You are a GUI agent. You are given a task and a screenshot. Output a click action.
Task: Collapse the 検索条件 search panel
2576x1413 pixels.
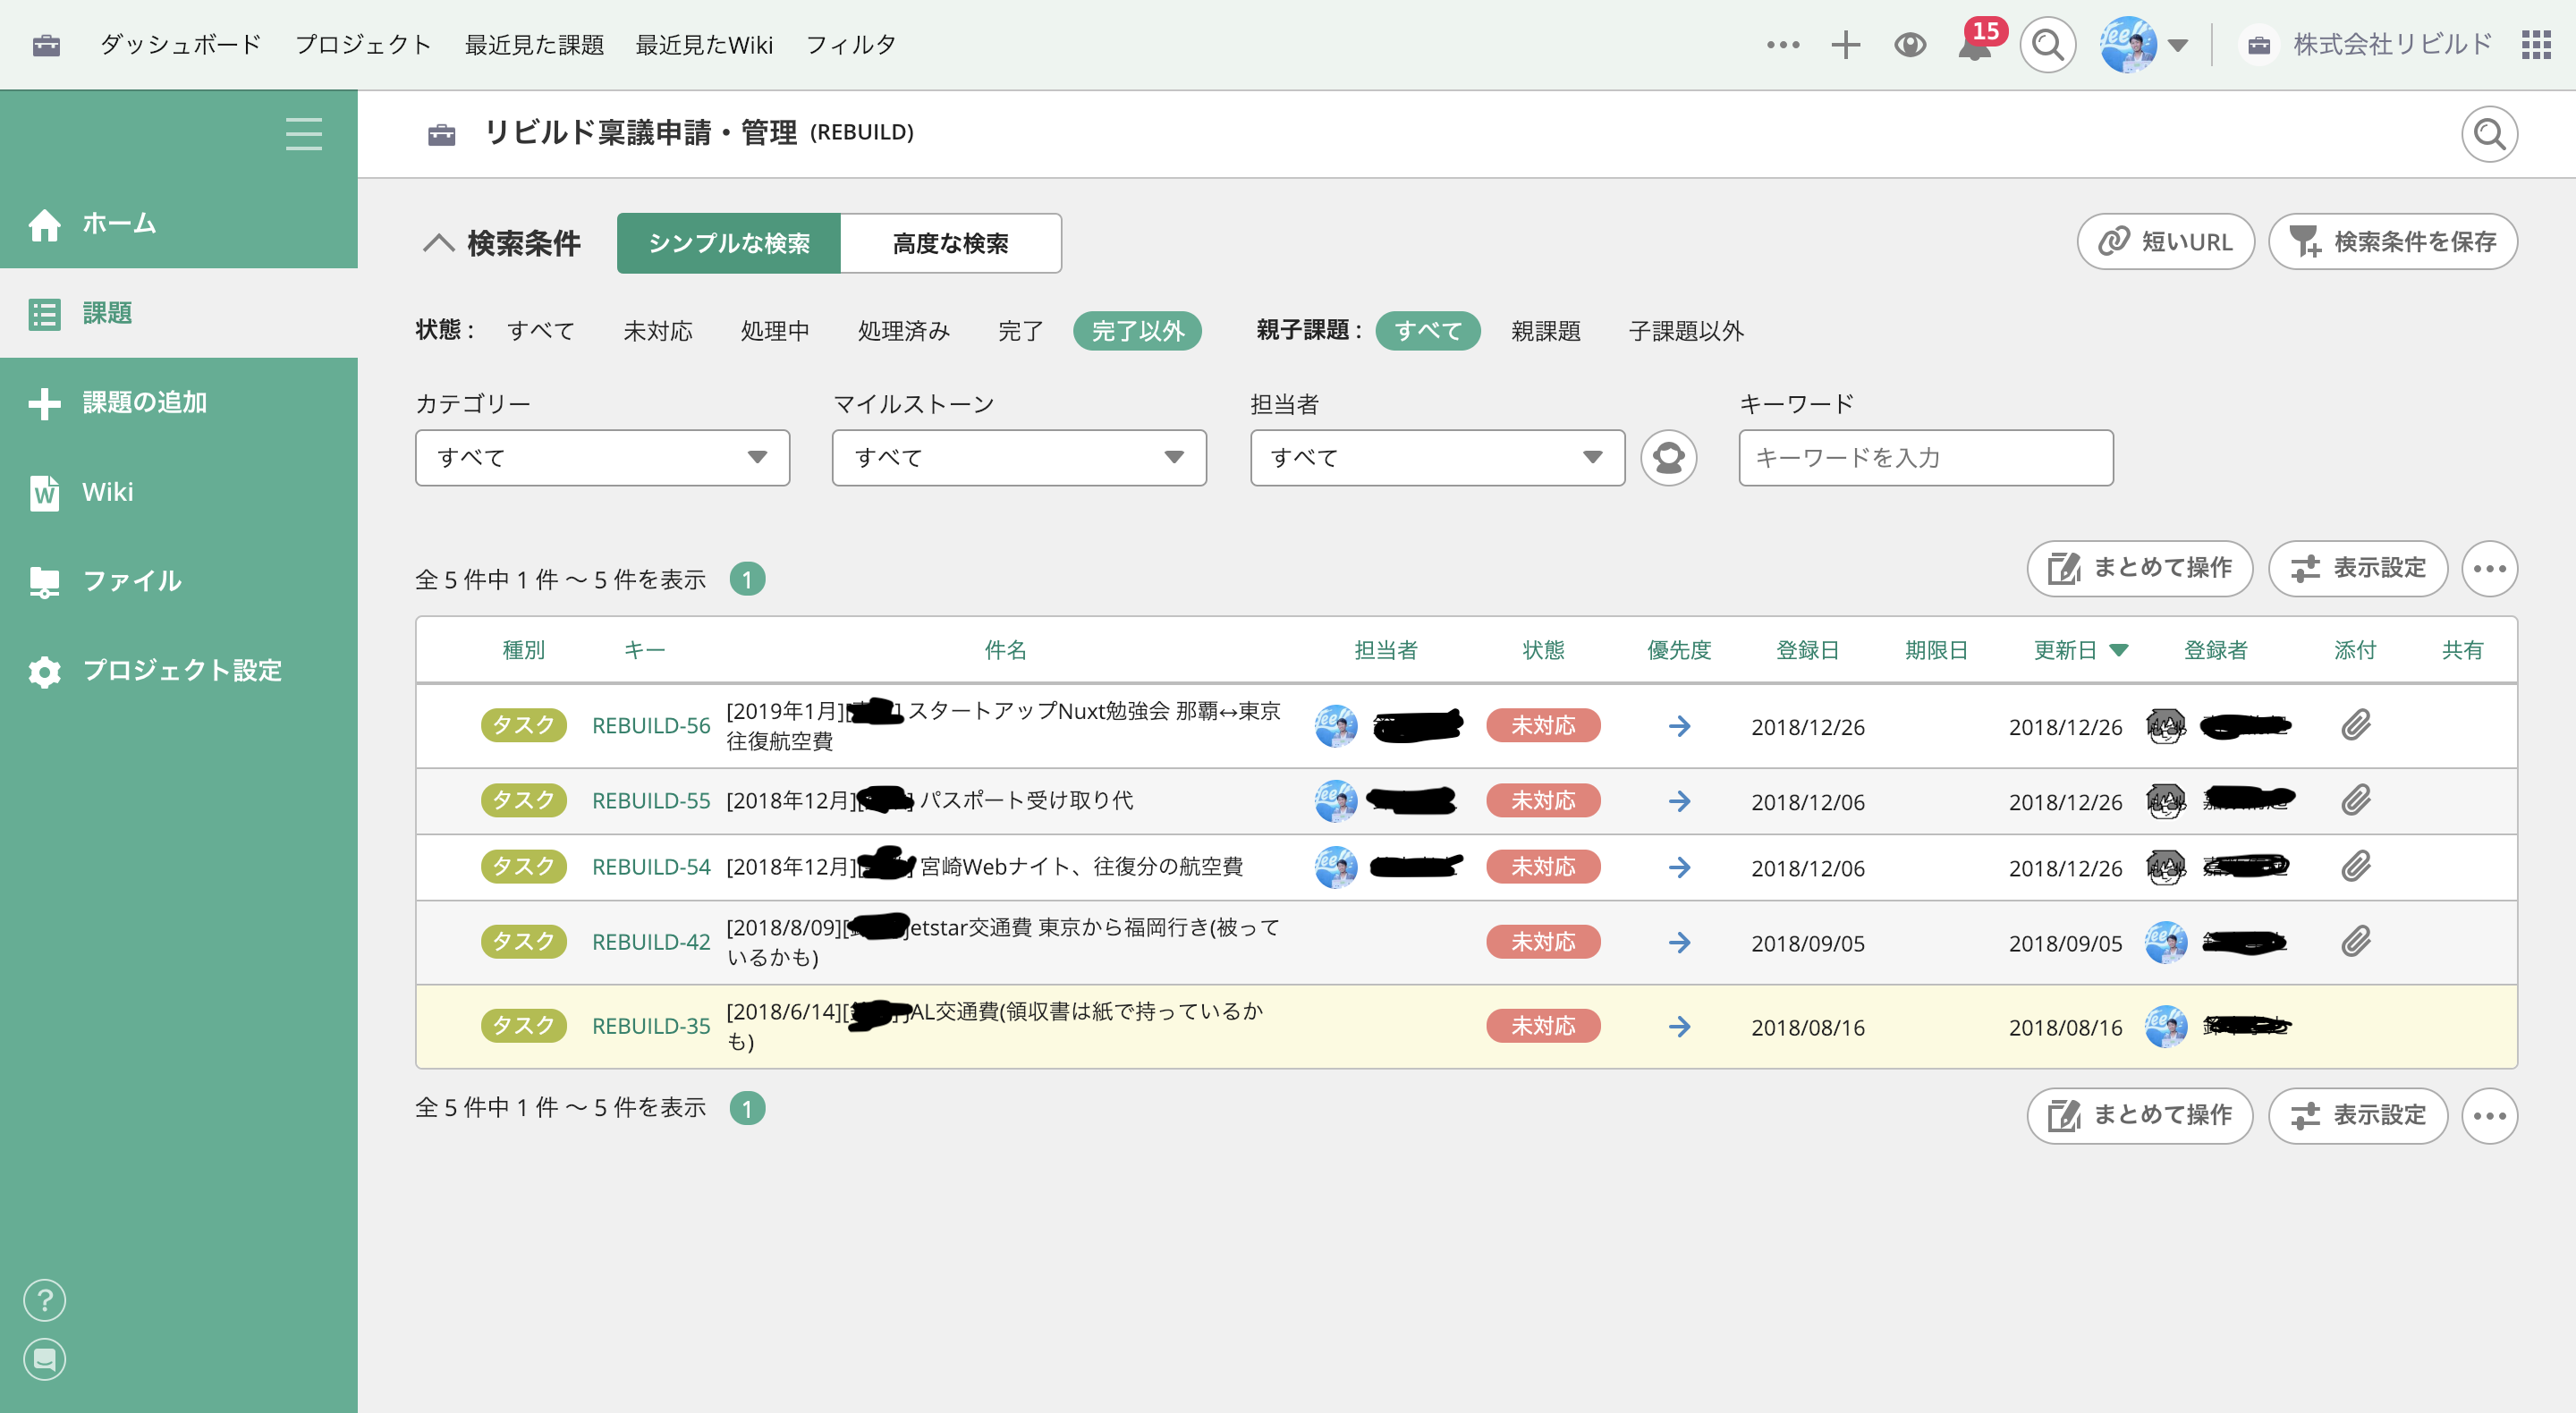point(438,242)
